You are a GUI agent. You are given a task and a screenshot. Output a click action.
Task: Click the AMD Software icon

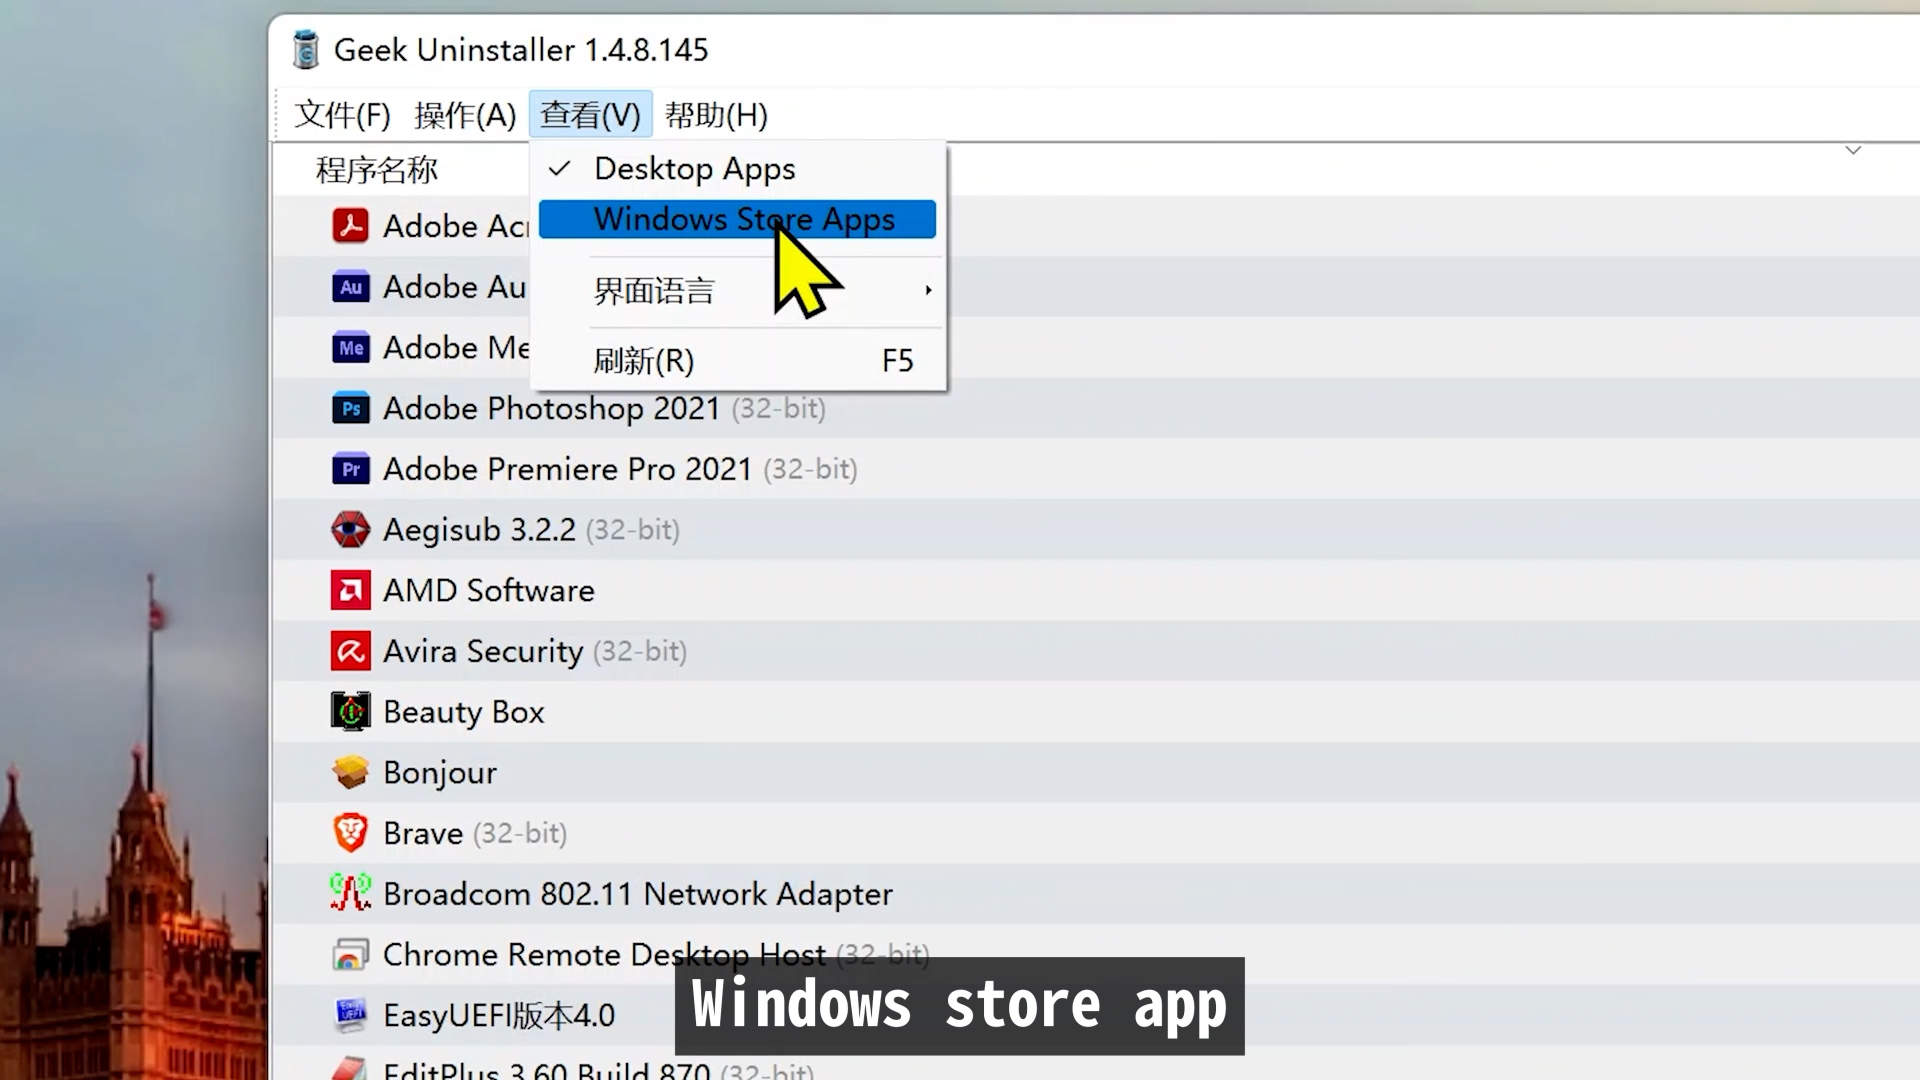(350, 591)
